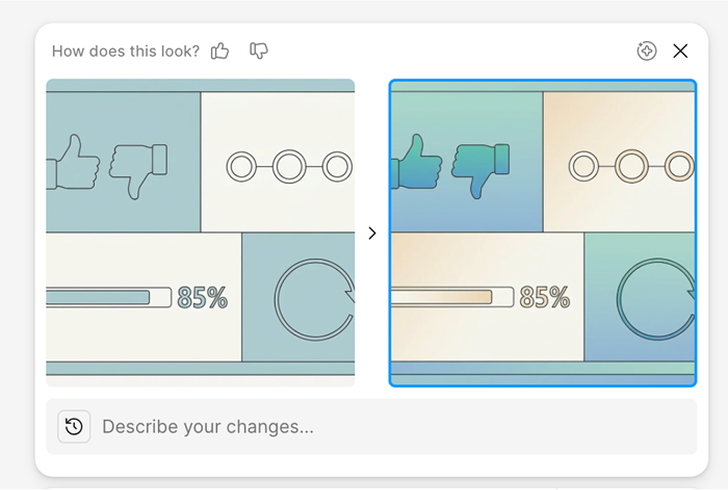The width and height of the screenshot is (728, 490).
Task: Open the prompt history clock icon
Action: [x=74, y=426]
